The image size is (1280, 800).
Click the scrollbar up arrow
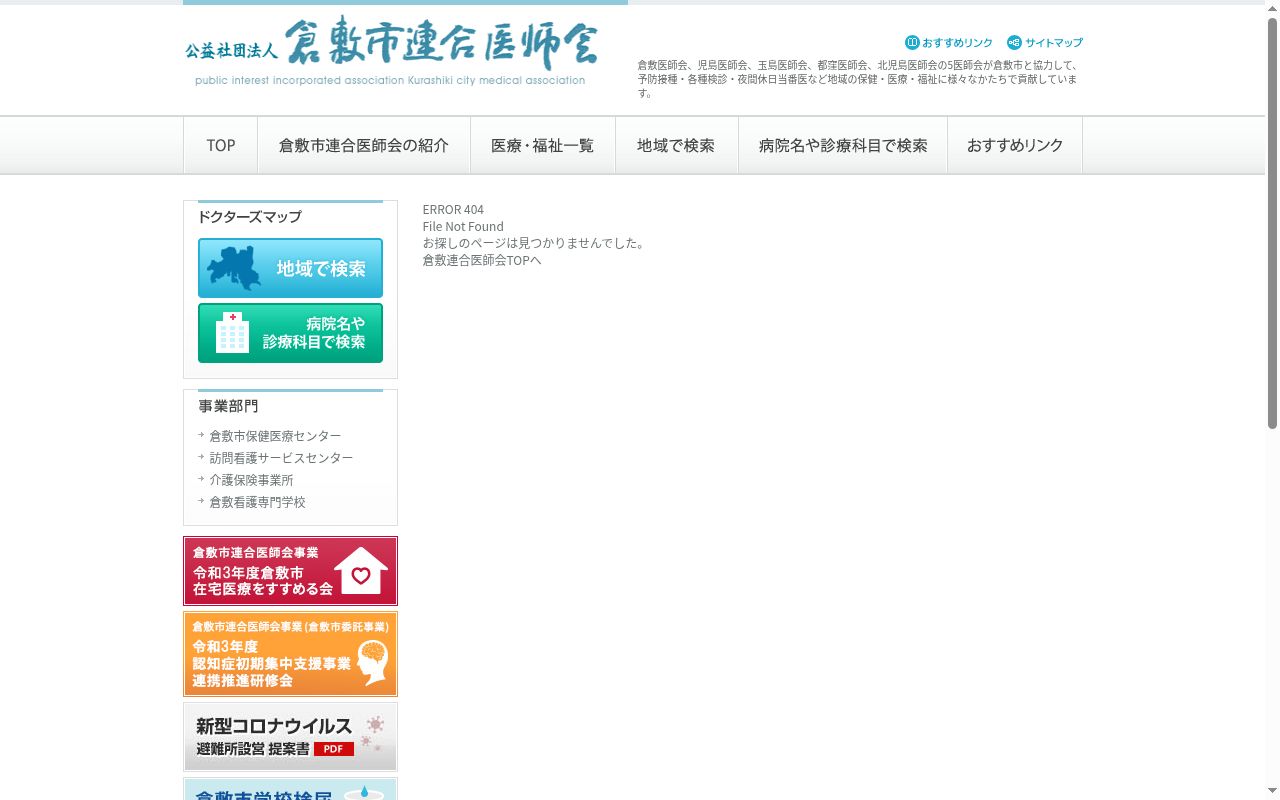[x=1272, y=8]
